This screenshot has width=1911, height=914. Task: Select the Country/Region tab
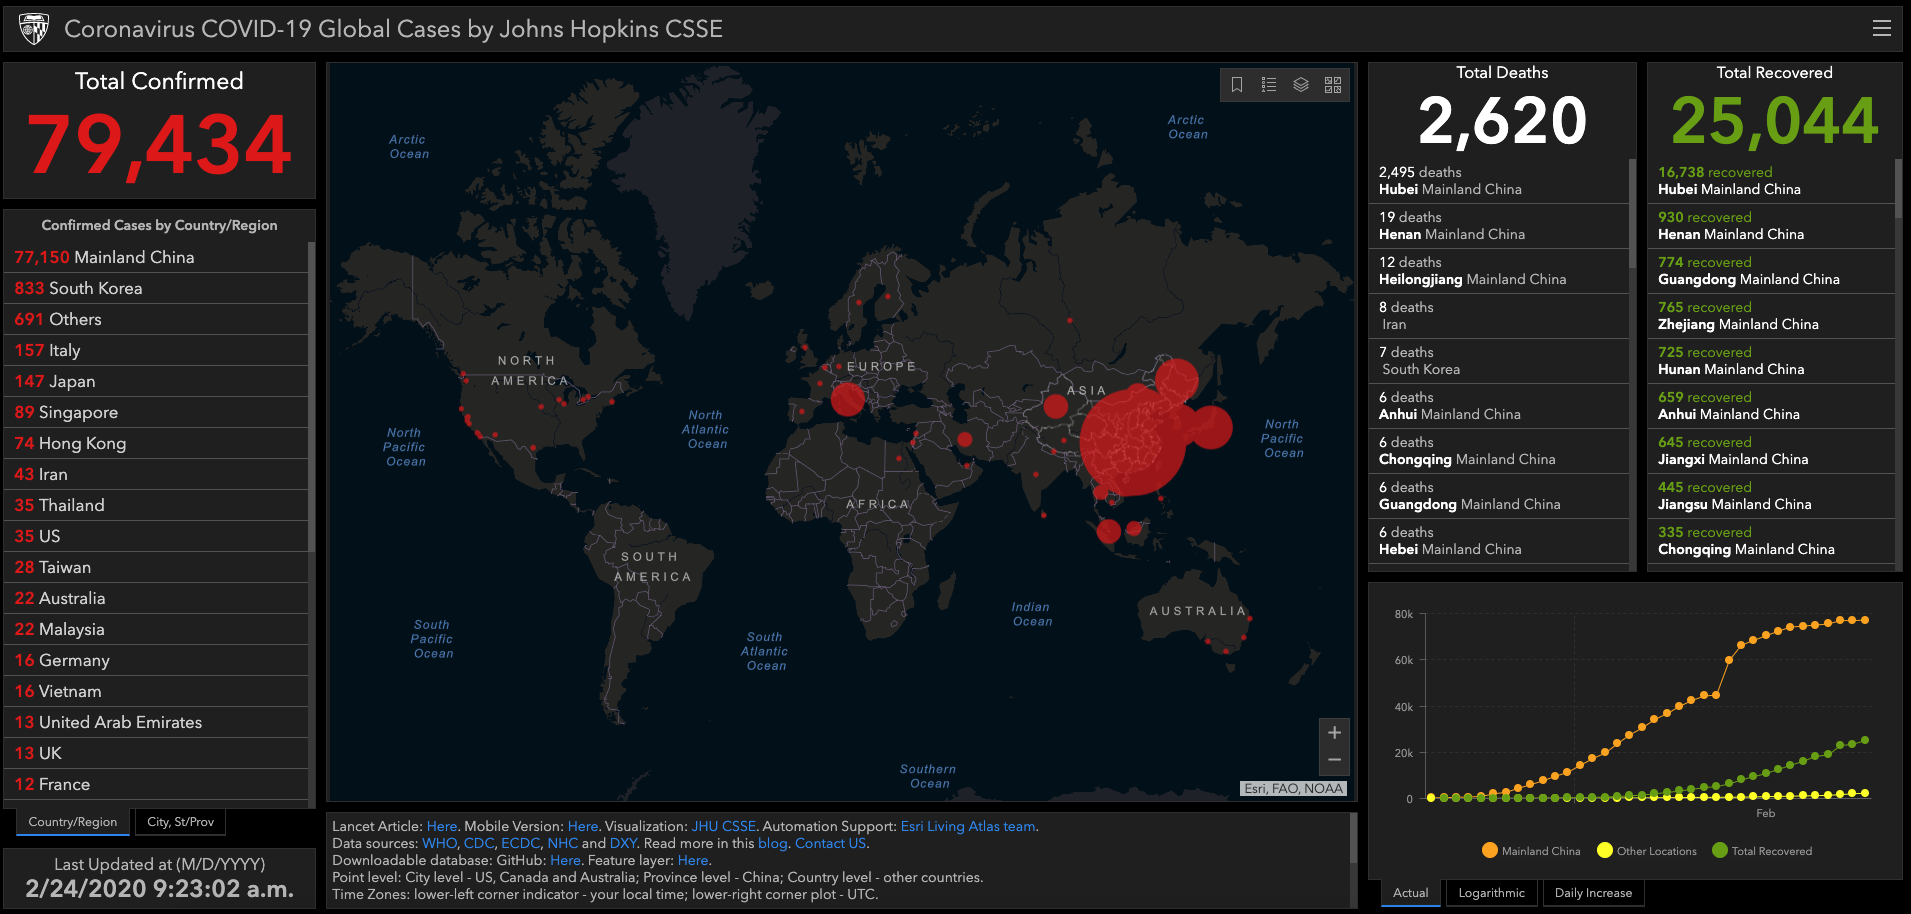pos(72,822)
